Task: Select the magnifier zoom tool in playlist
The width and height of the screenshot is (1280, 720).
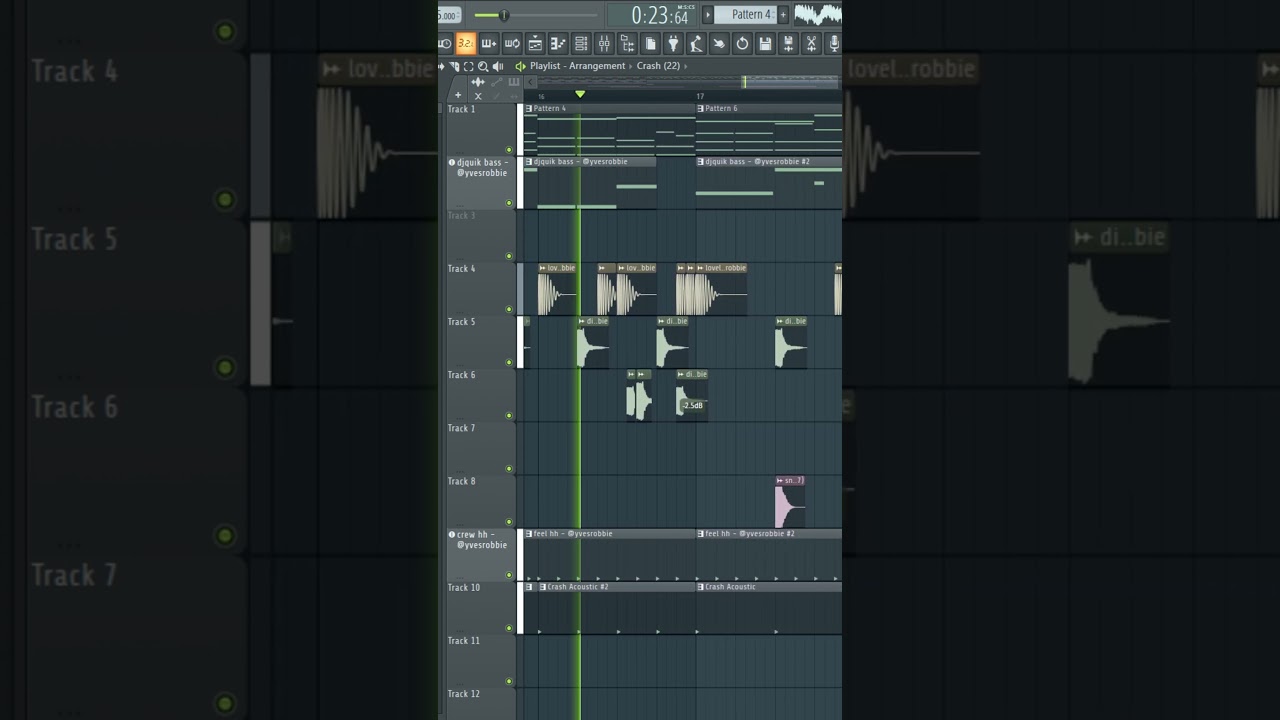Action: coord(483,66)
